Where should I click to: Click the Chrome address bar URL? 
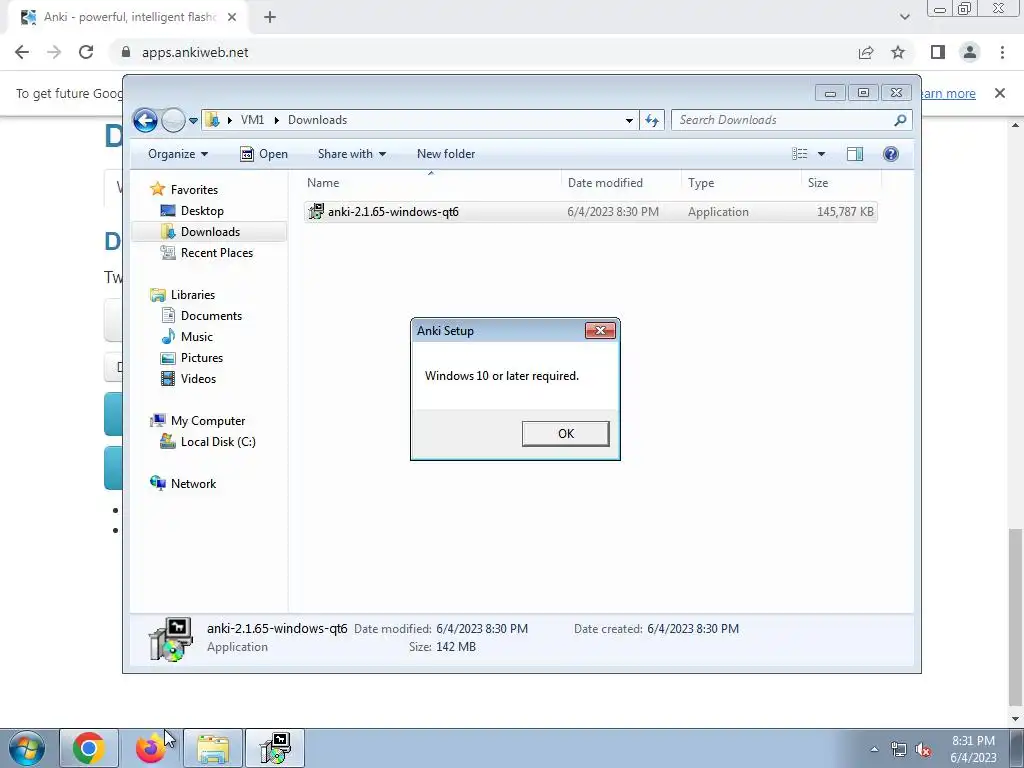(x=195, y=52)
